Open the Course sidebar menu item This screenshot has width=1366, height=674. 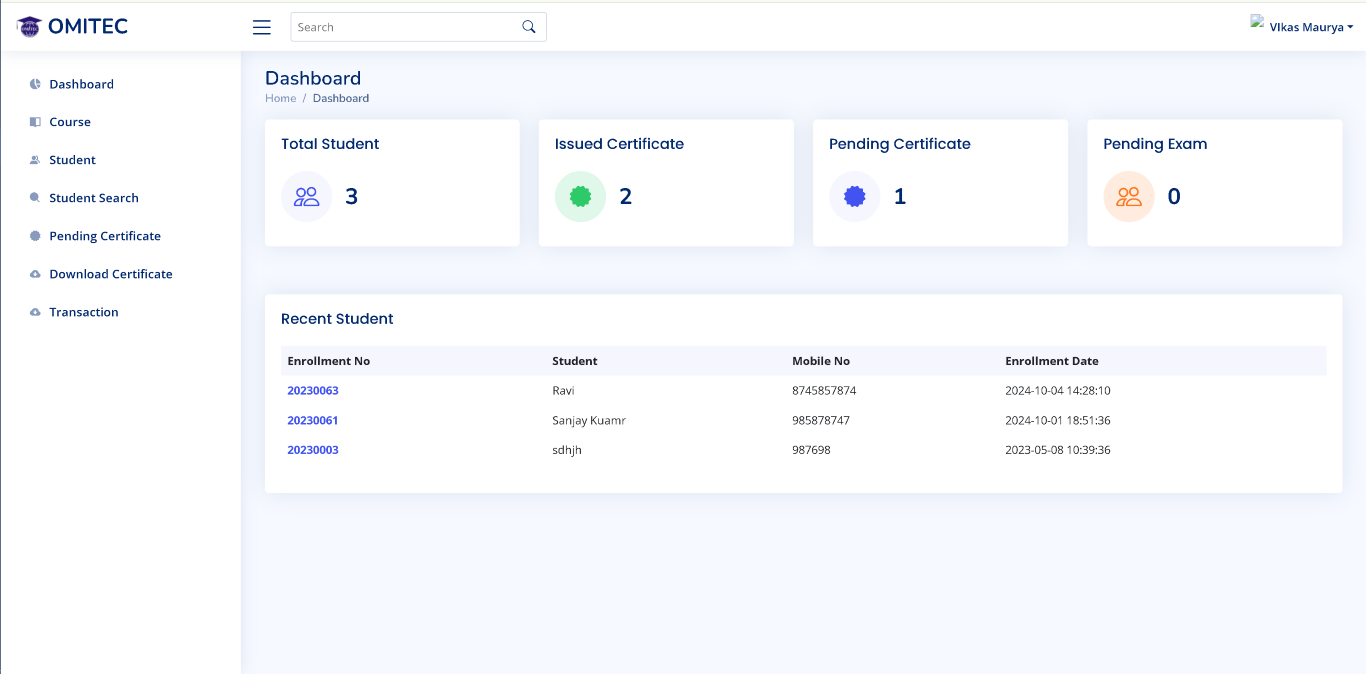pos(70,122)
